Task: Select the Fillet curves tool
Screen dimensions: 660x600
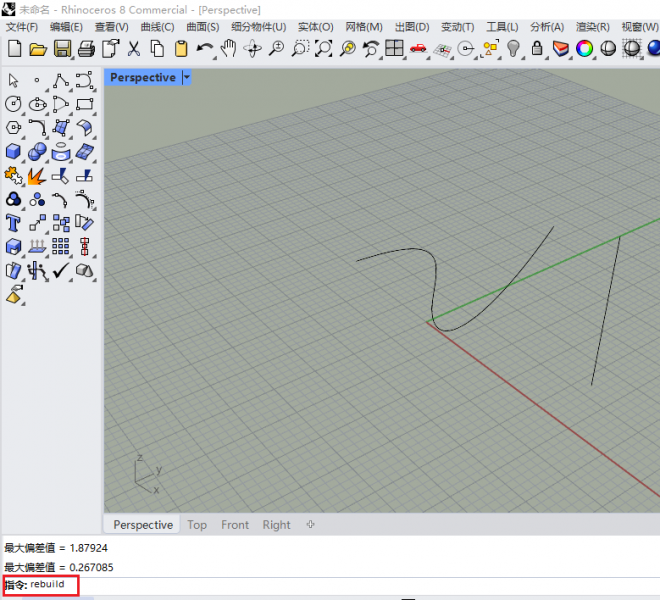Action: coord(37,128)
